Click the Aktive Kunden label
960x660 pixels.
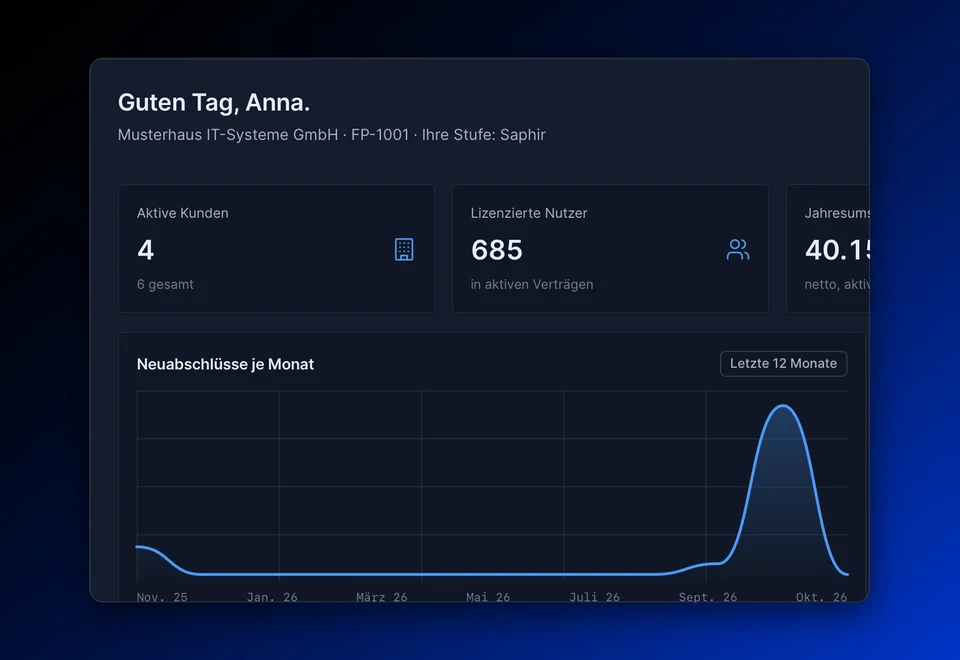(182, 213)
